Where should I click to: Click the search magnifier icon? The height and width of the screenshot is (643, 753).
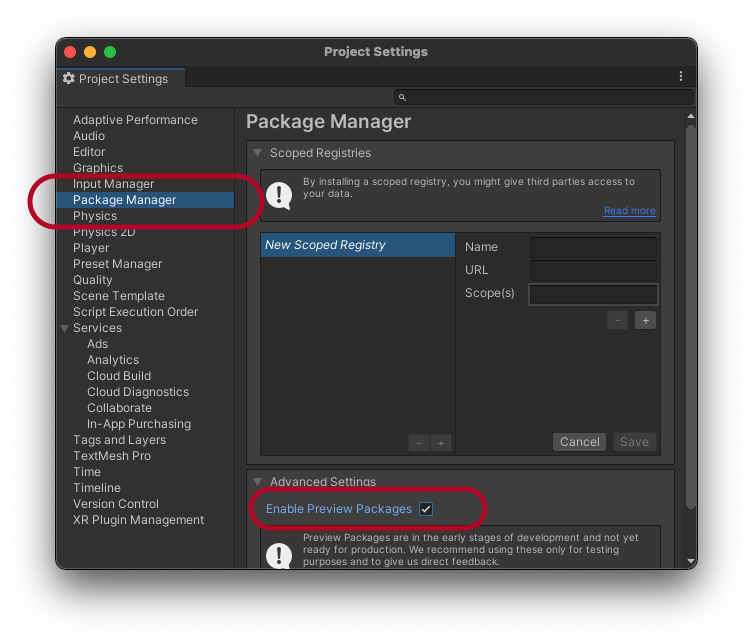pos(402,97)
